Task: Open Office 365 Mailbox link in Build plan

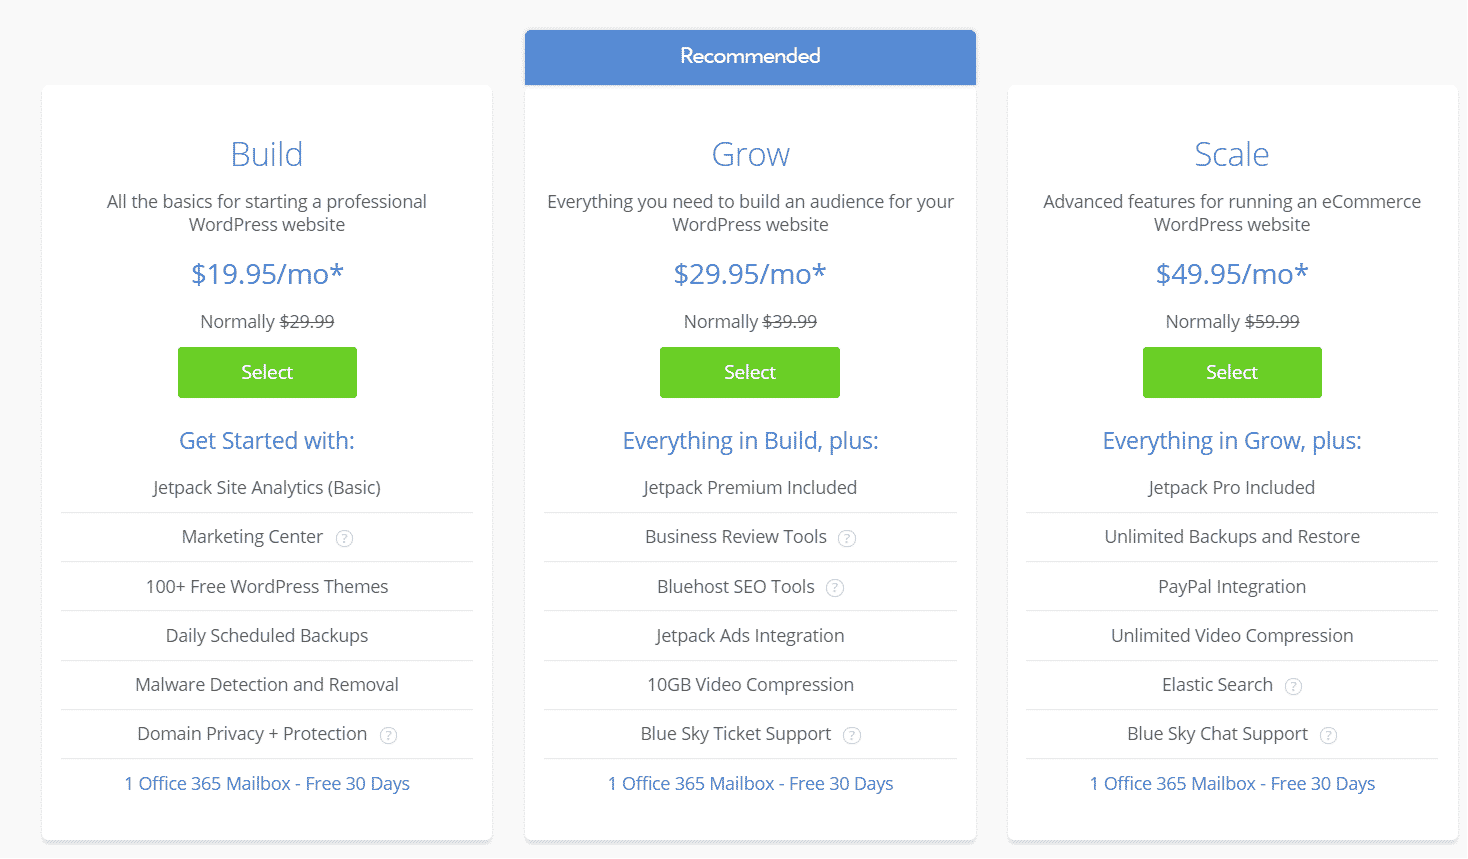Action: (x=267, y=784)
